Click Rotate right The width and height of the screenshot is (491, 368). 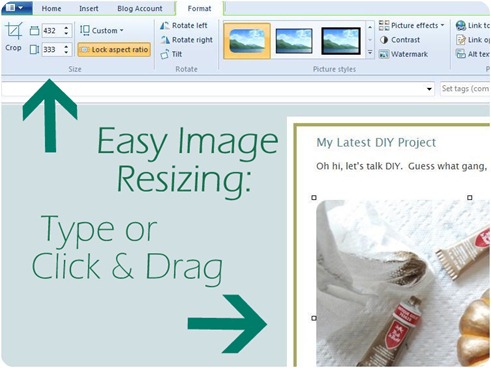coord(186,40)
